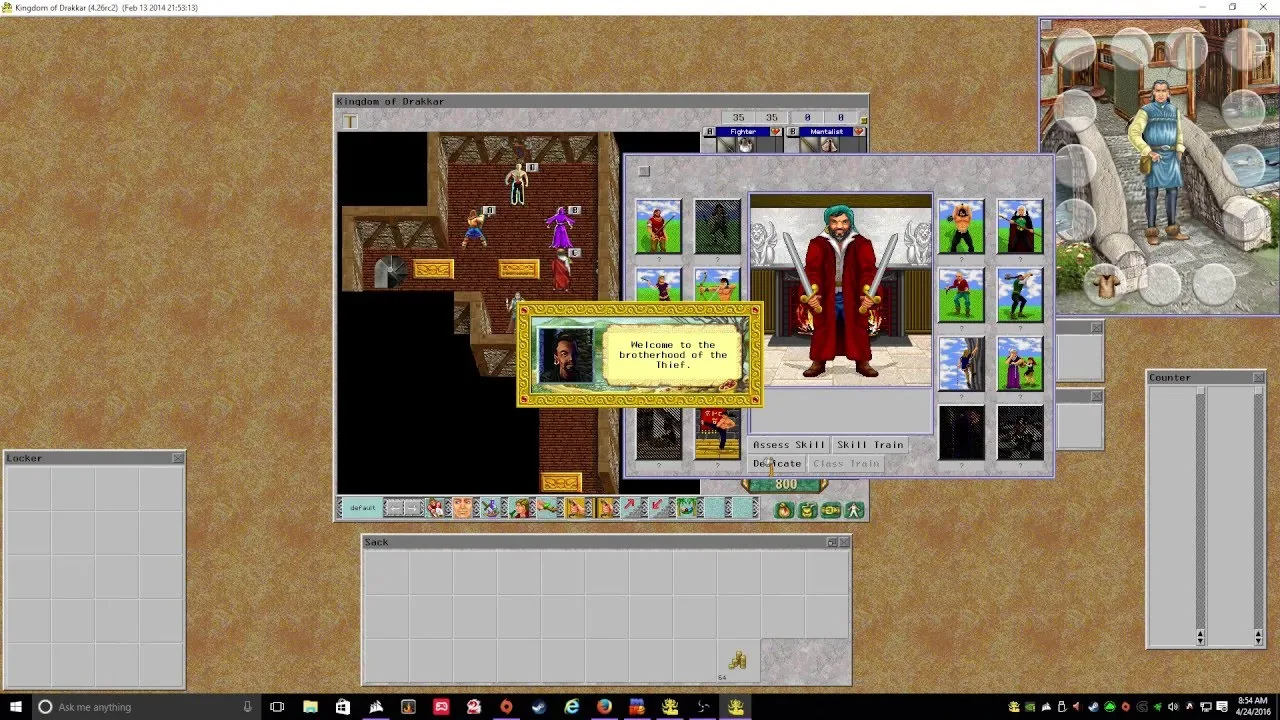Click the T button under Kingdom of Drakkar title
This screenshot has height=720, width=1280.
pyautogui.click(x=349, y=121)
